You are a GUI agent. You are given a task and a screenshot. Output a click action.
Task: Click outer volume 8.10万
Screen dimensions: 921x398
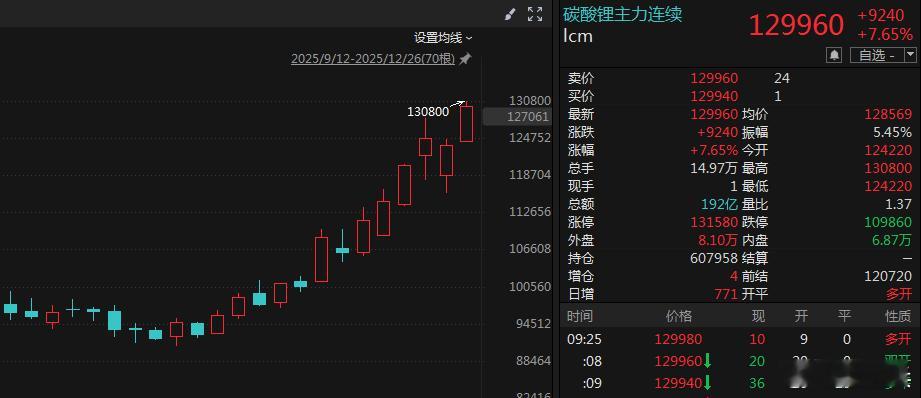[x=717, y=240]
